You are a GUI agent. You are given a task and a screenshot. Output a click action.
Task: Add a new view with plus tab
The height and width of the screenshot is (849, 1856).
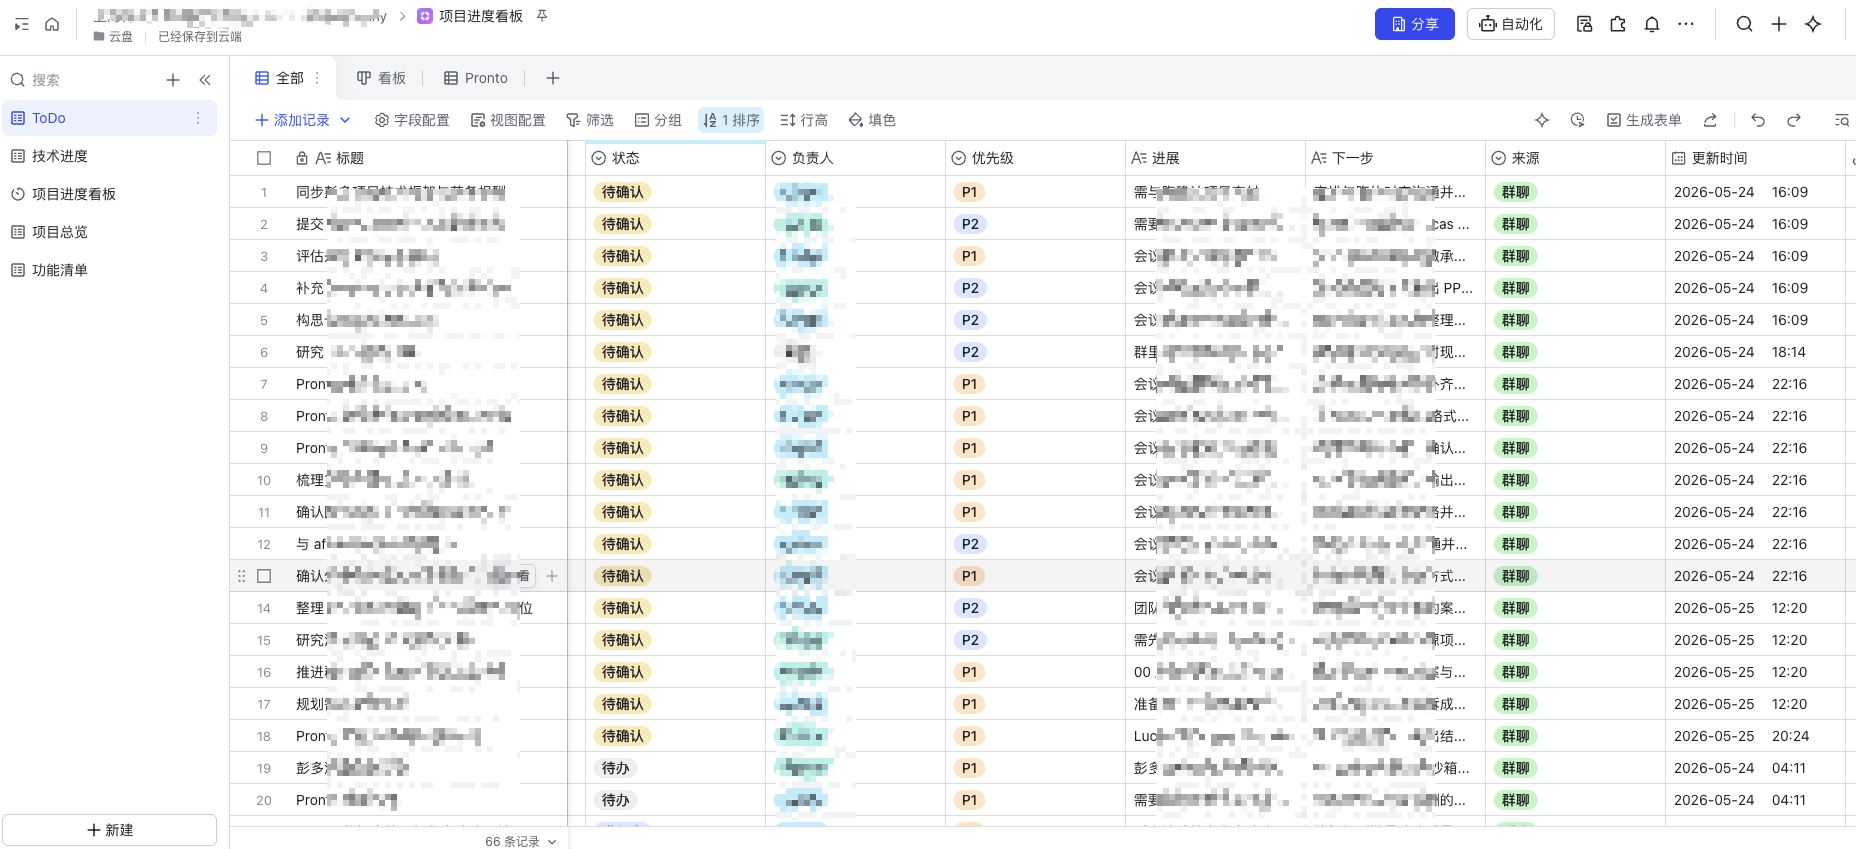pyautogui.click(x=553, y=78)
